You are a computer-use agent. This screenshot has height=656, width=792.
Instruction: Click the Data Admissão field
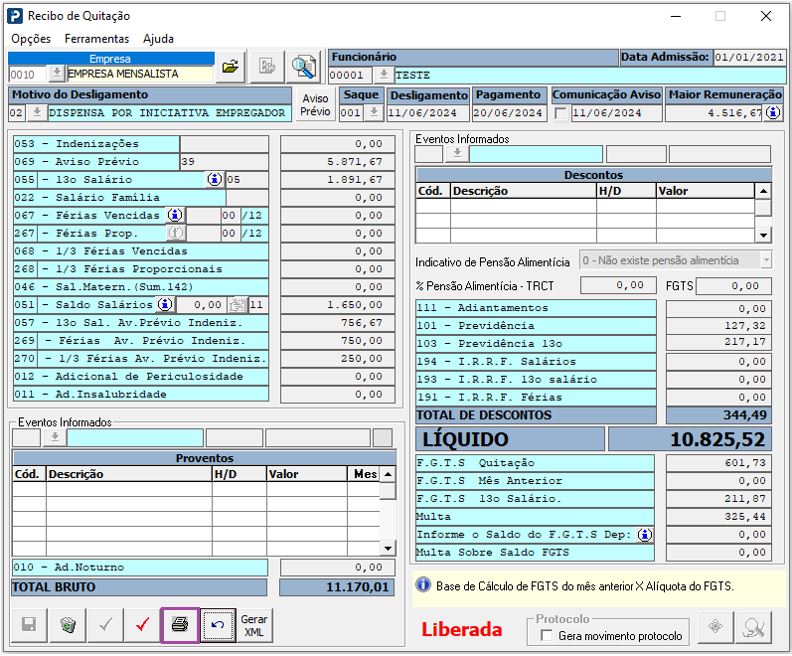tap(750, 57)
